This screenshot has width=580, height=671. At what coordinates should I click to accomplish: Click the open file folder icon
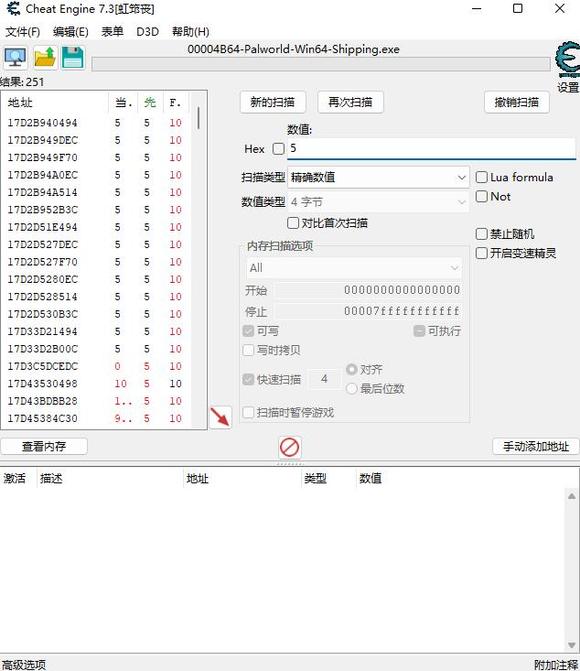pos(45,57)
